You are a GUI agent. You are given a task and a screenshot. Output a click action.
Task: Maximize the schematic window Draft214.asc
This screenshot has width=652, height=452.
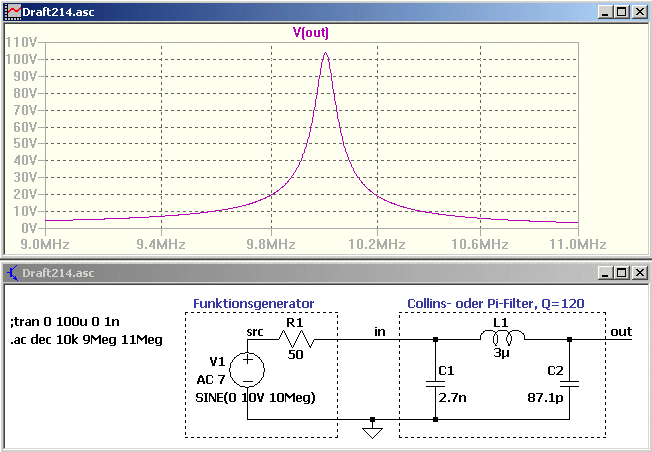click(622, 273)
